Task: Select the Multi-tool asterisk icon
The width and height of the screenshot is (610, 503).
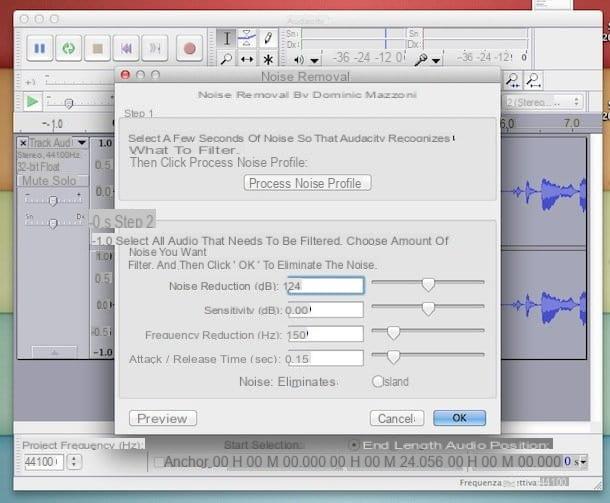Action: click(x=268, y=59)
